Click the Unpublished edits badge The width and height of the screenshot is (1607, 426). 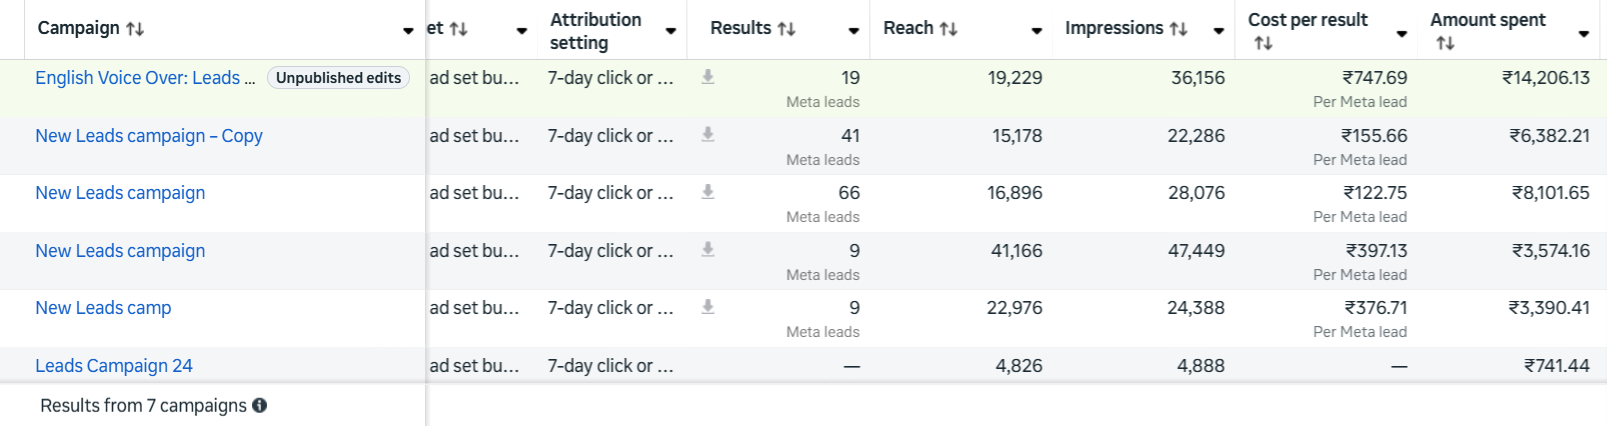pos(338,78)
